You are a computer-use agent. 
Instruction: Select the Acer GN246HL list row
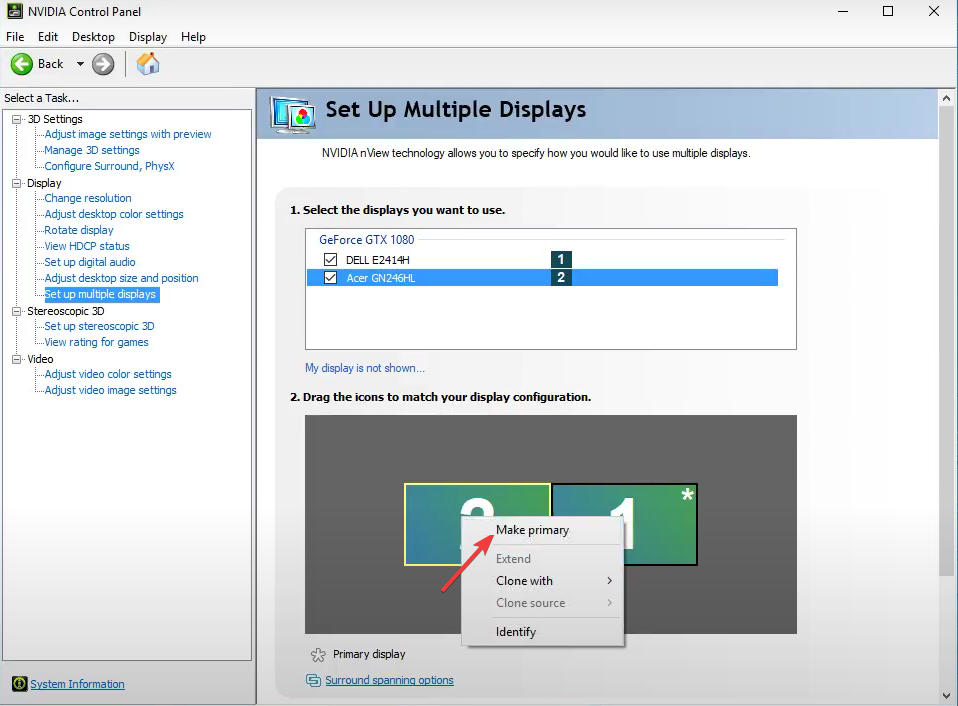click(543, 278)
